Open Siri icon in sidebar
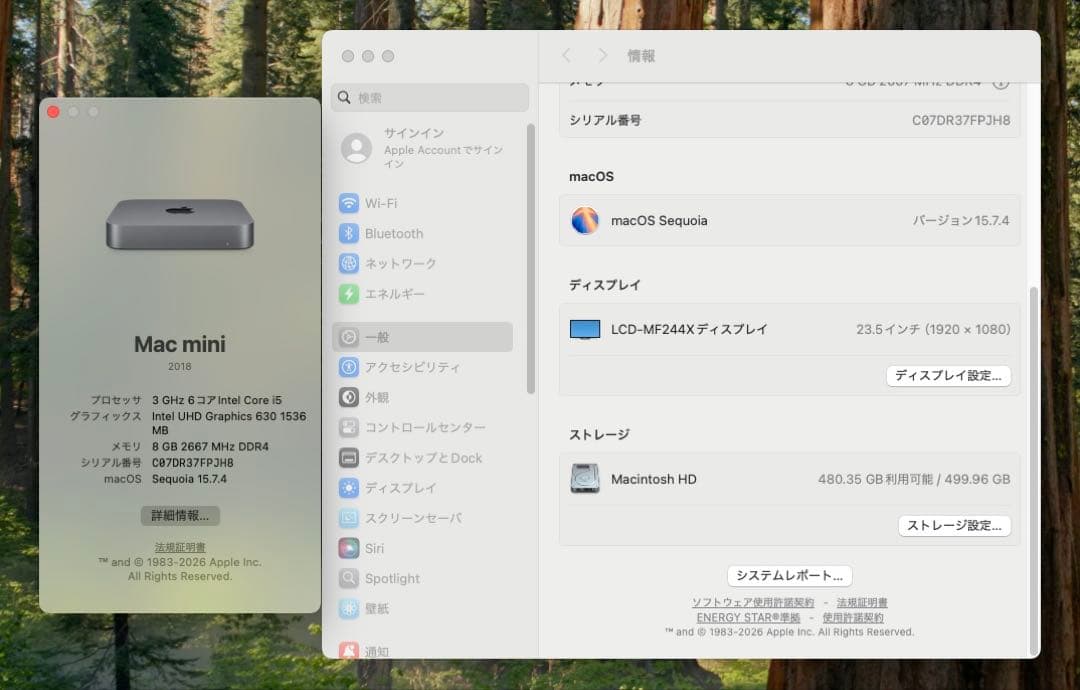The width and height of the screenshot is (1080, 690). tap(349, 548)
